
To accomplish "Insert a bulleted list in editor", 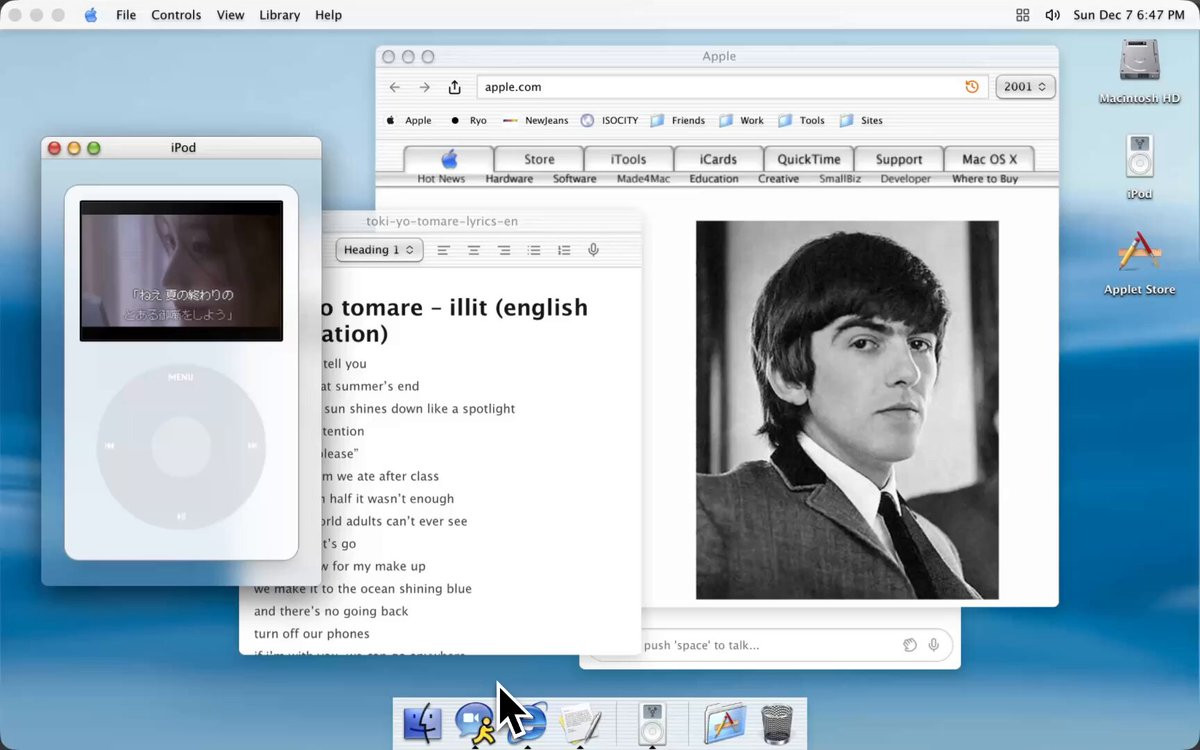I will tap(534, 250).
